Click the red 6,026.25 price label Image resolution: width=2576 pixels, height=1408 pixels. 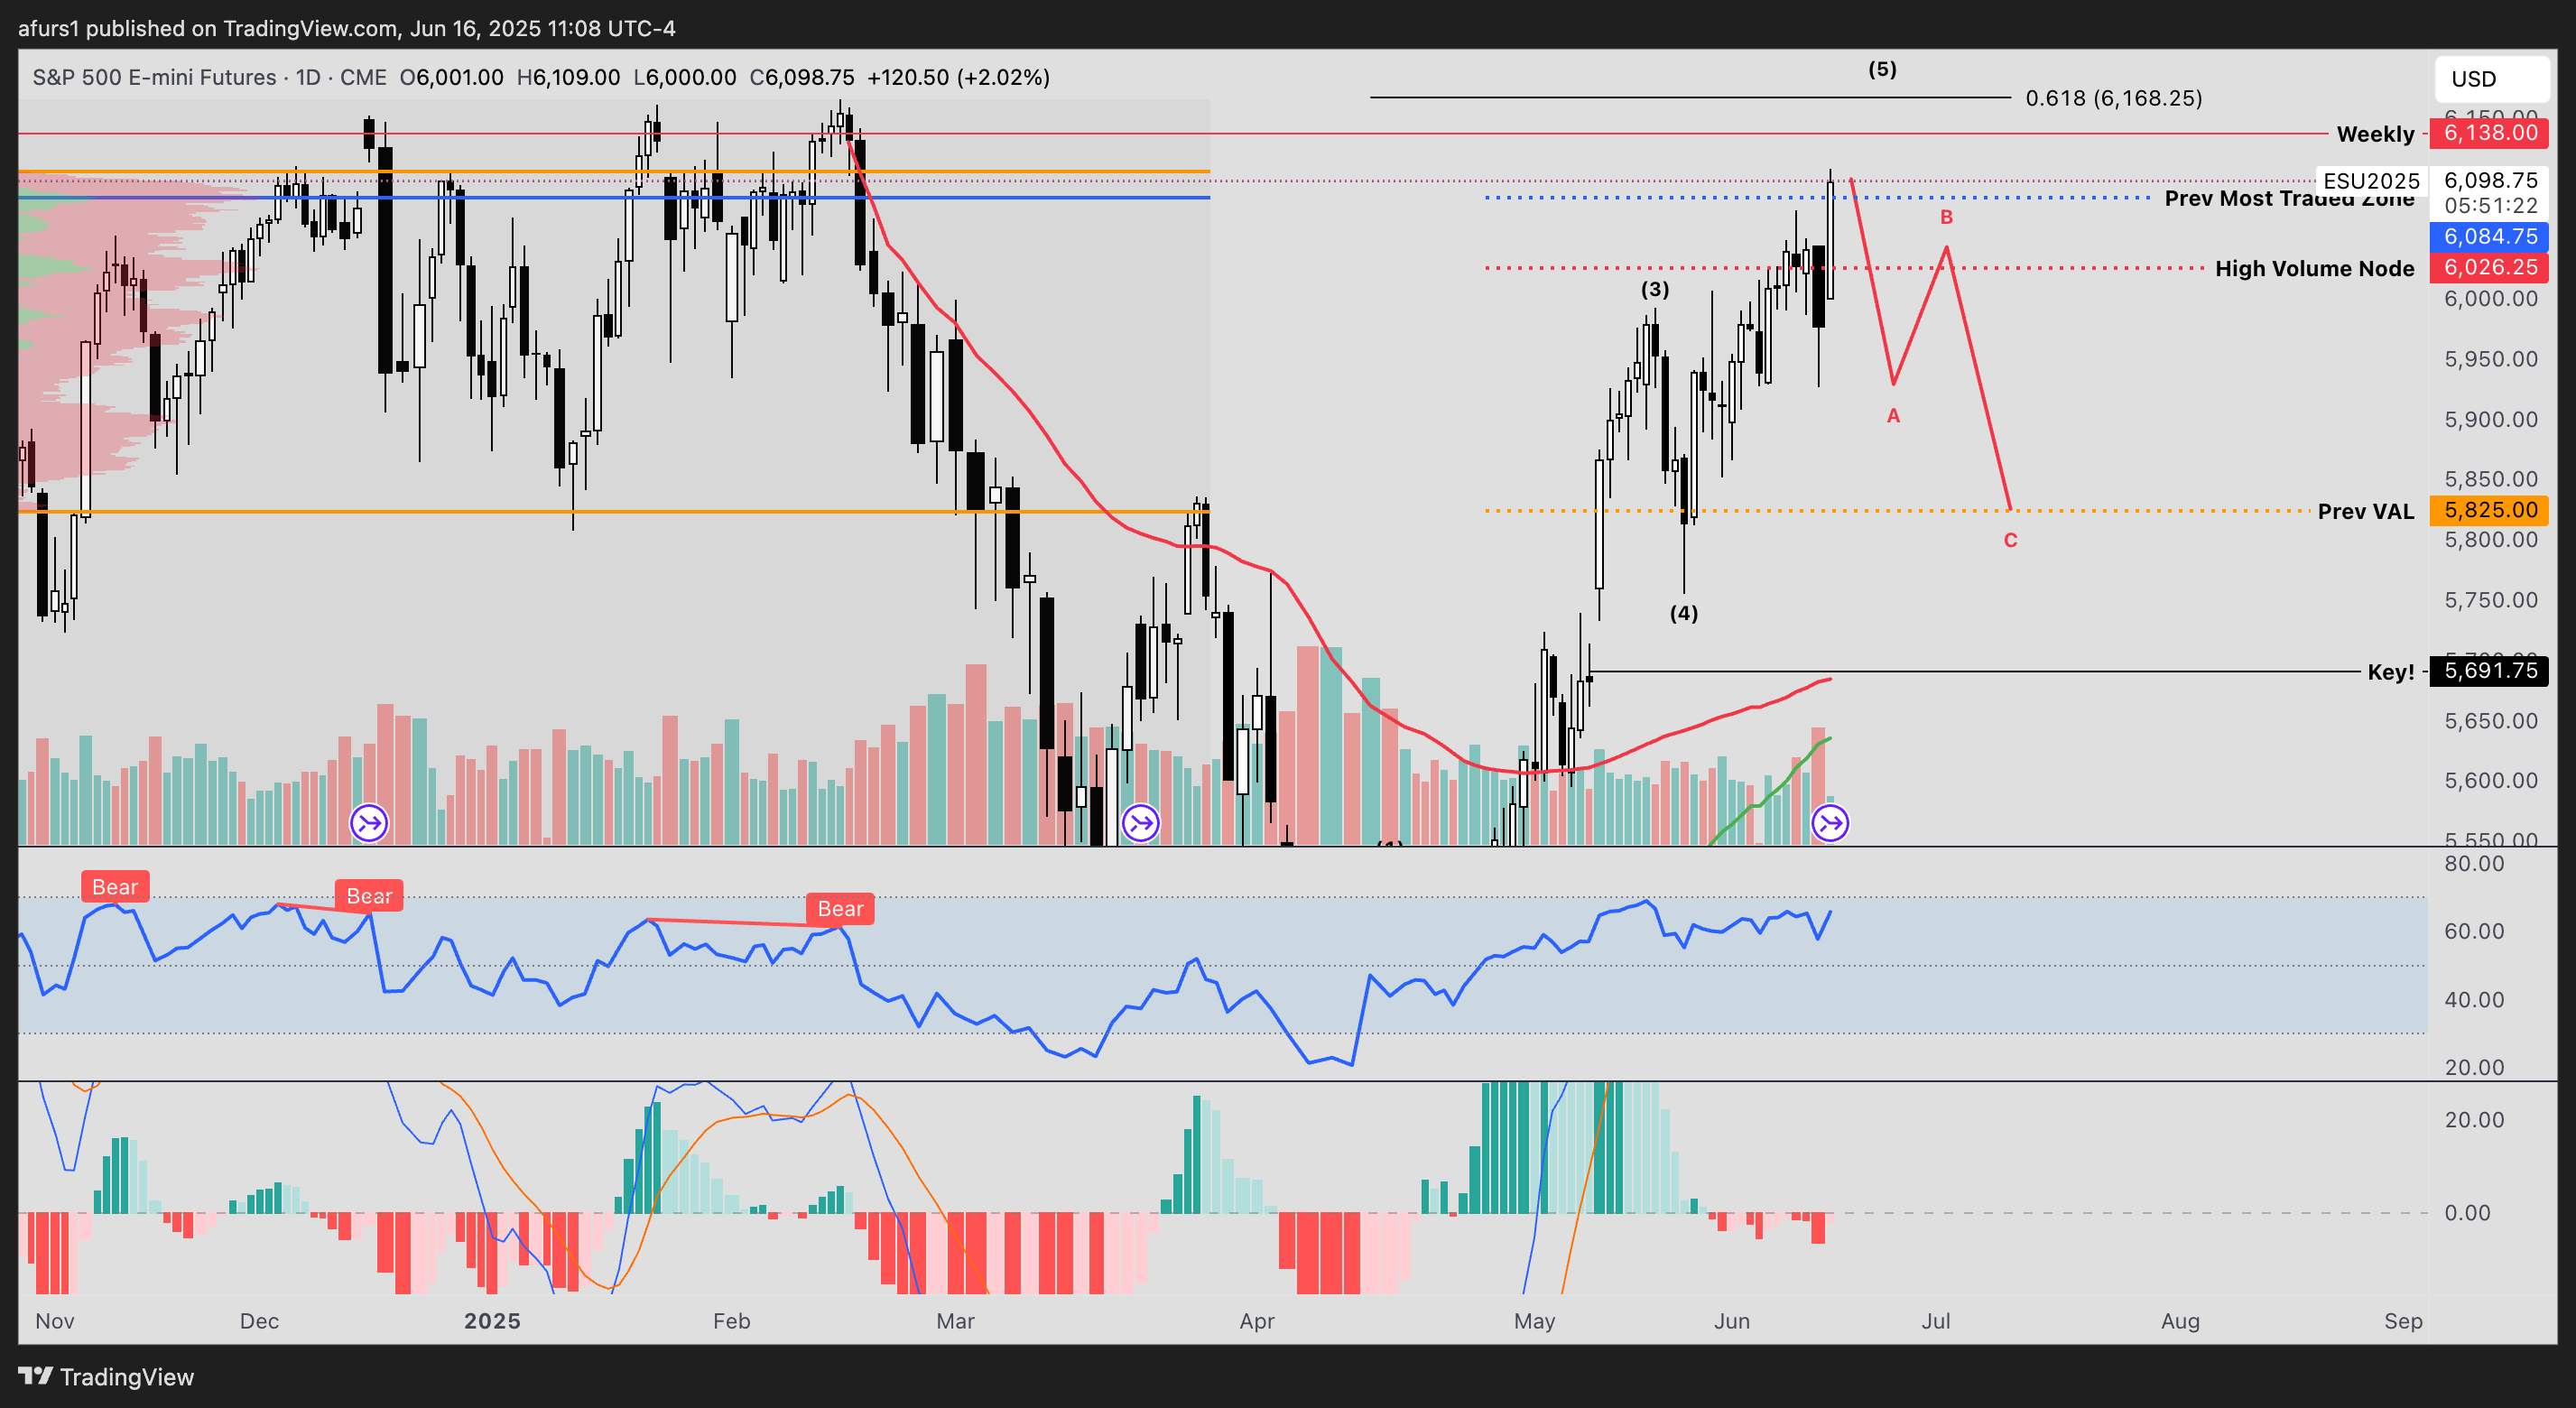click(x=2490, y=267)
